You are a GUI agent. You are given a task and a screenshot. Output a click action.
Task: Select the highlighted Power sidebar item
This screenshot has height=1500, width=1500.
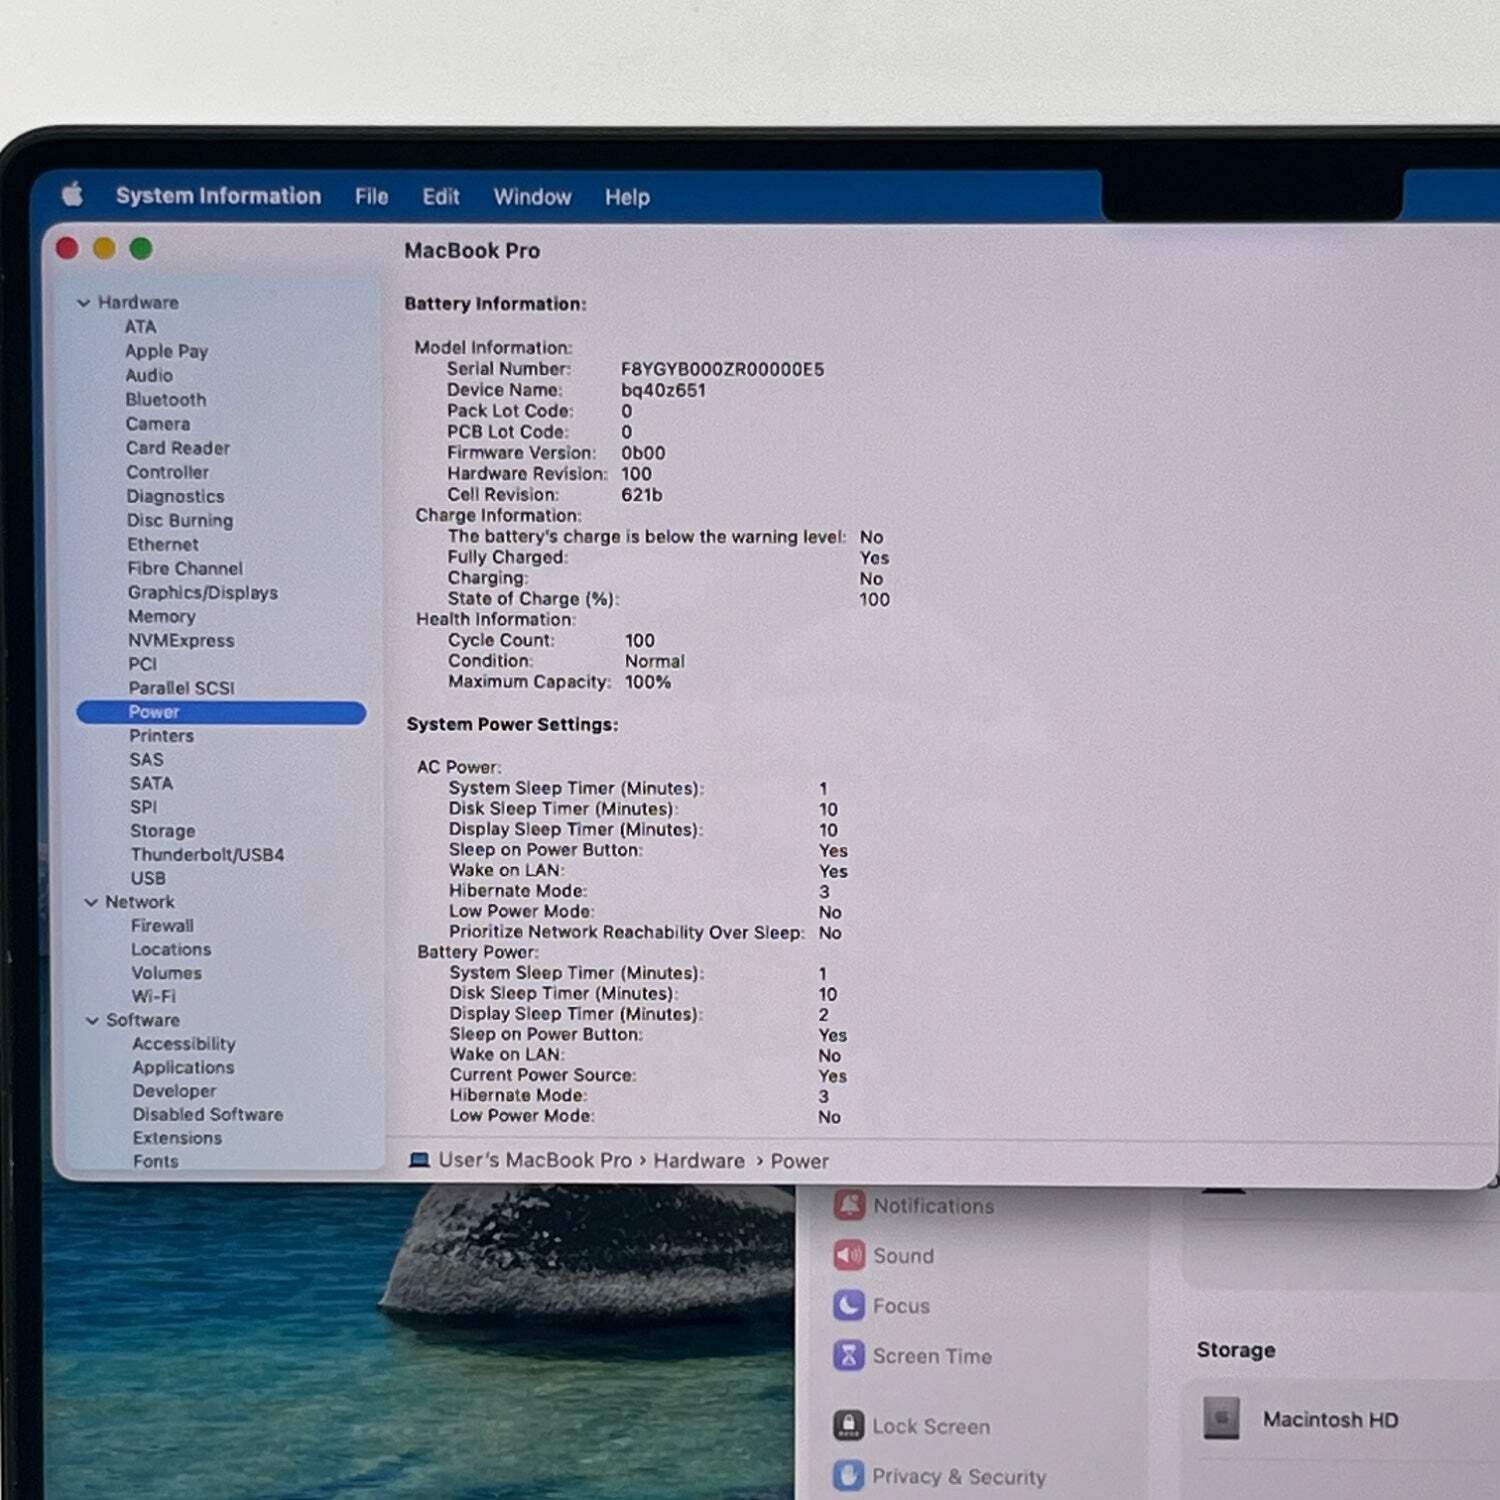pyautogui.click(x=221, y=712)
